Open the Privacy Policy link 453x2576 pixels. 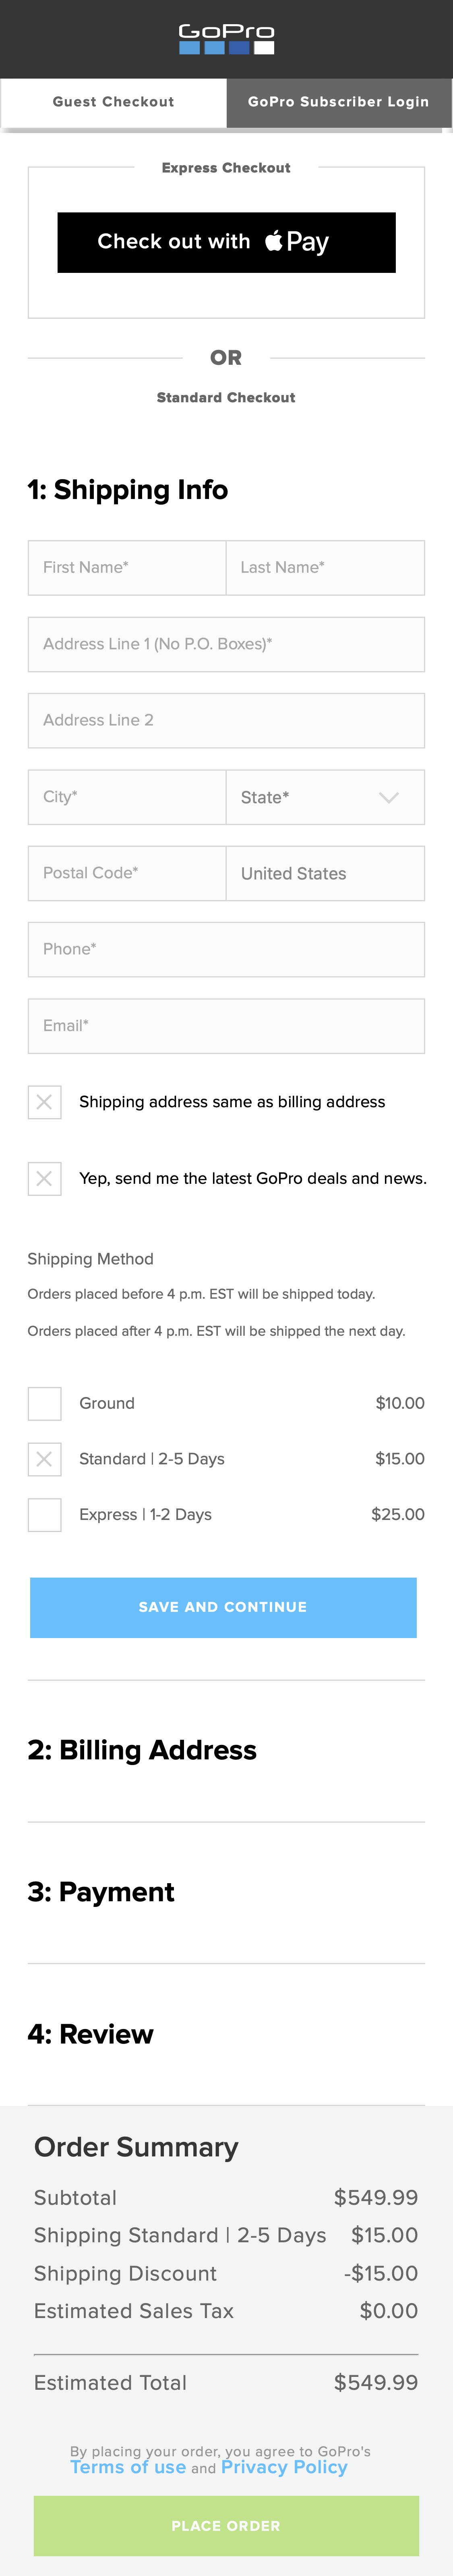pos(284,2468)
